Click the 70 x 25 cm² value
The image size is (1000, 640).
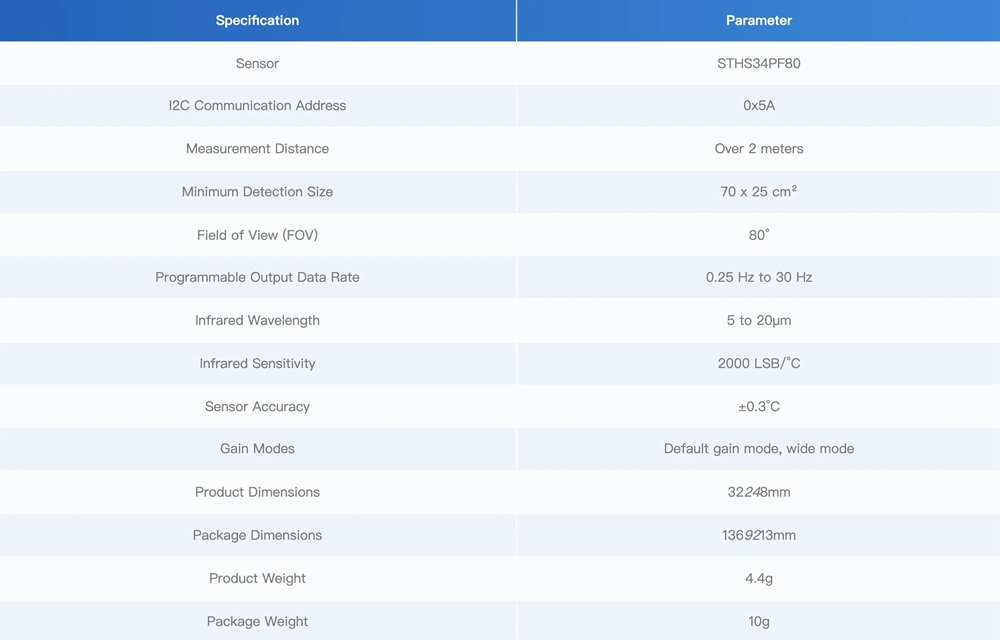(x=758, y=192)
